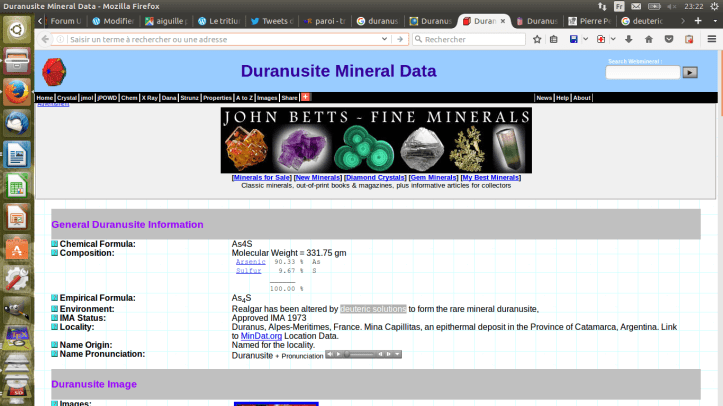Open the Downloads arrow icon
Viewport: 723px width, 406px height.
pyautogui.click(x=628, y=40)
